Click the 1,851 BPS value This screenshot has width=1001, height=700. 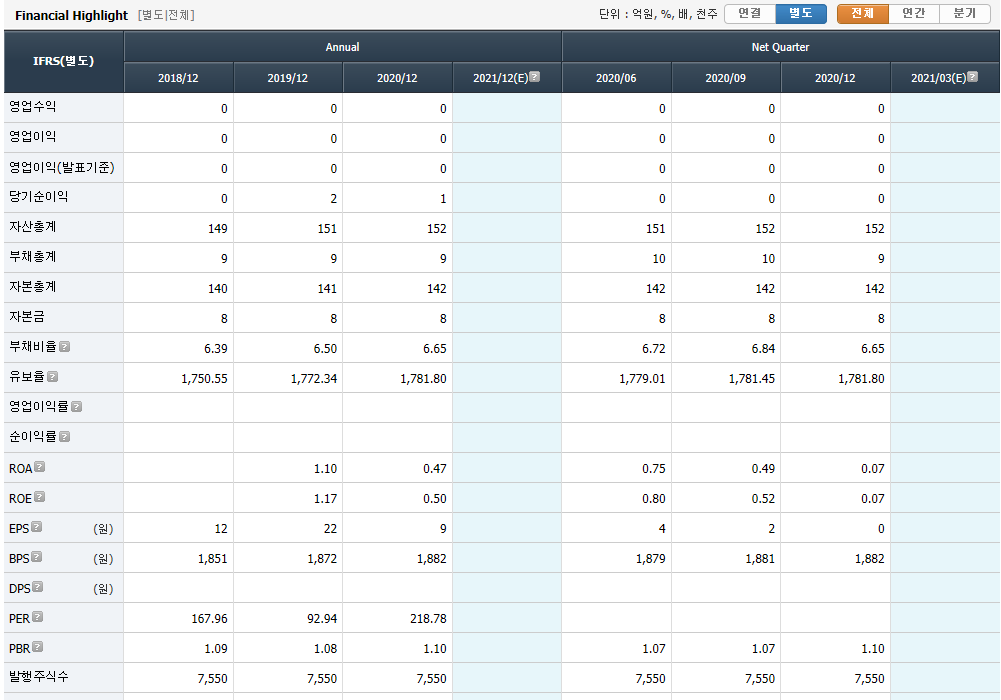coord(213,558)
